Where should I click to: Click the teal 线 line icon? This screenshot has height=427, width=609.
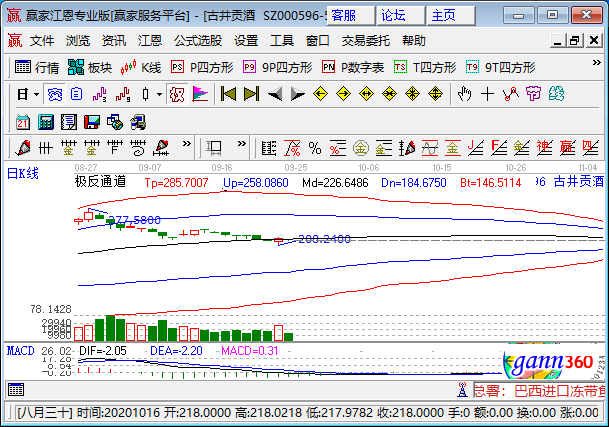556,94
